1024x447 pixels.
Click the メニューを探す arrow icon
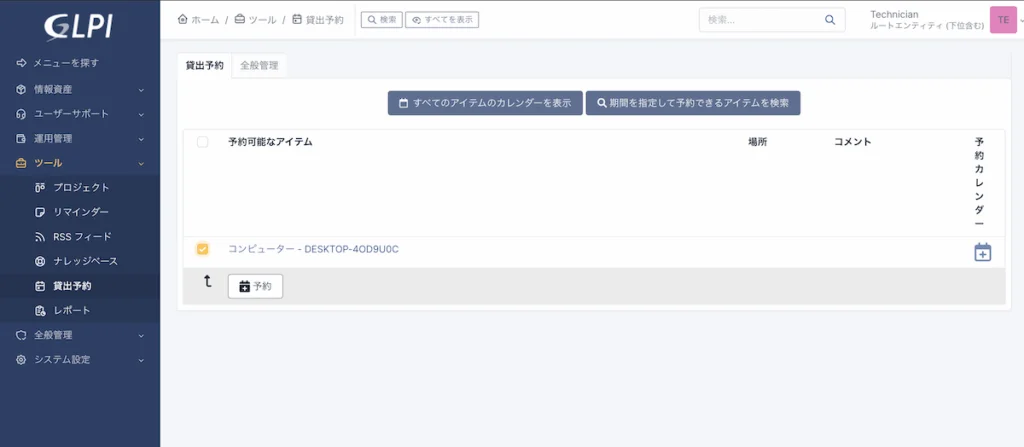pyautogui.click(x=21, y=63)
